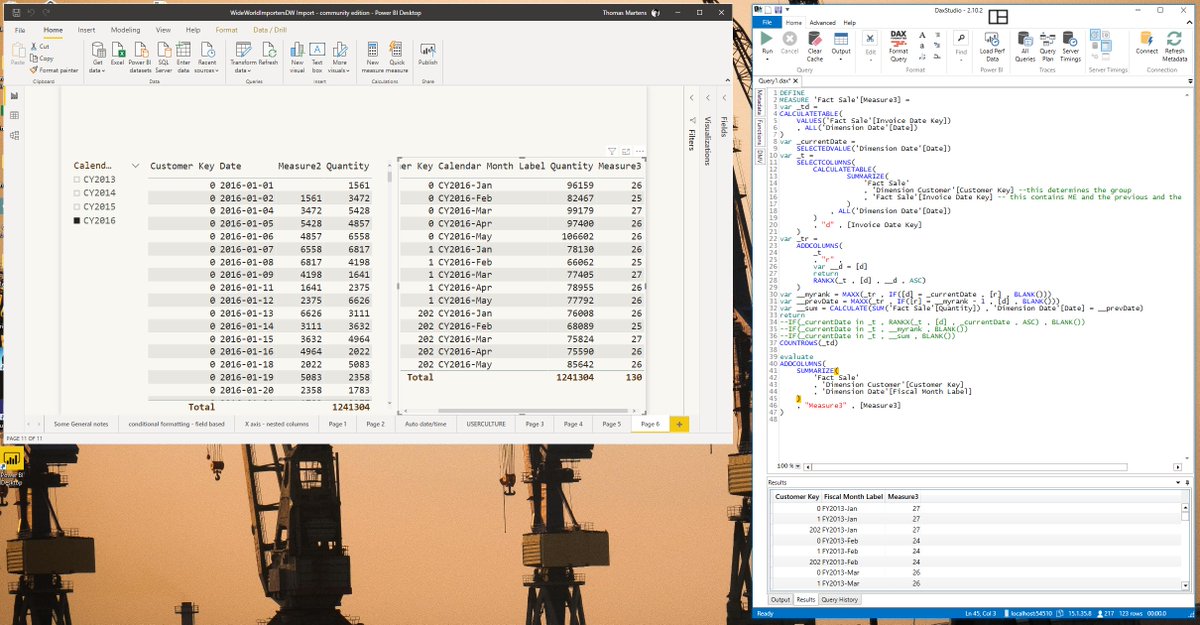
Task: Open the Data / Drill ribbon tab
Action: pos(269,30)
